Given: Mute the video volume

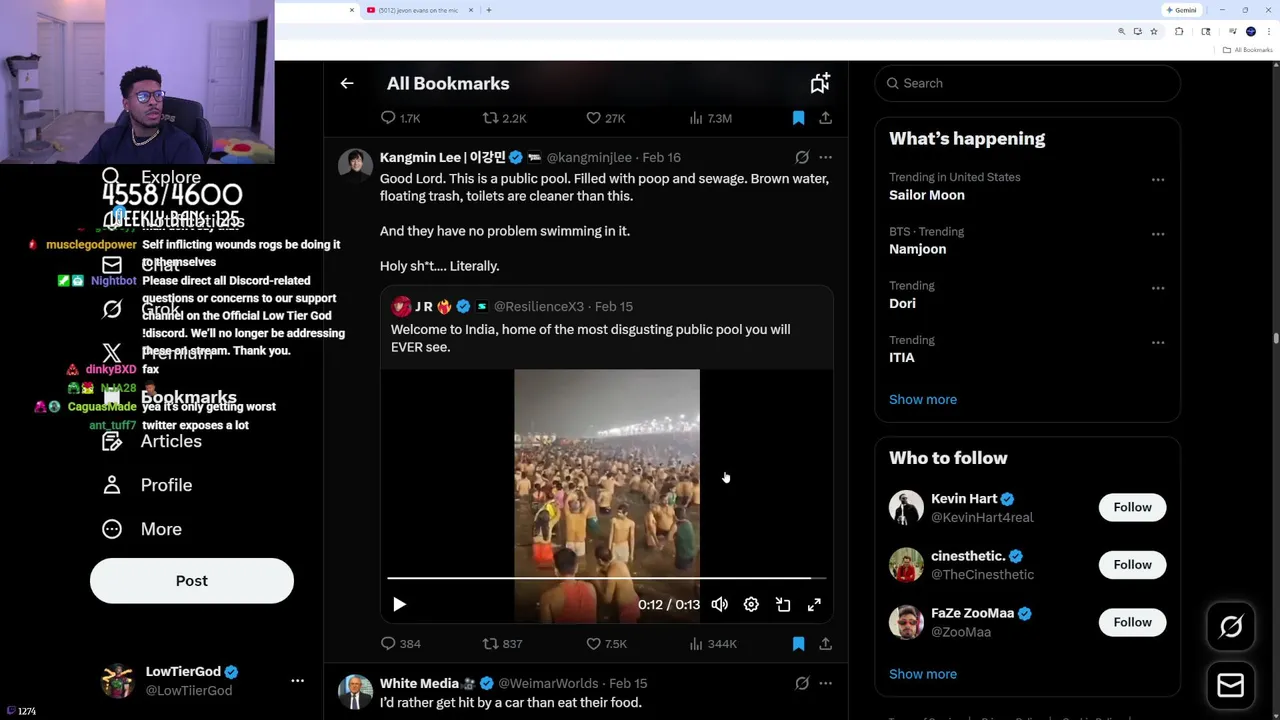Looking at the screenshot, I should pos(719,604).
